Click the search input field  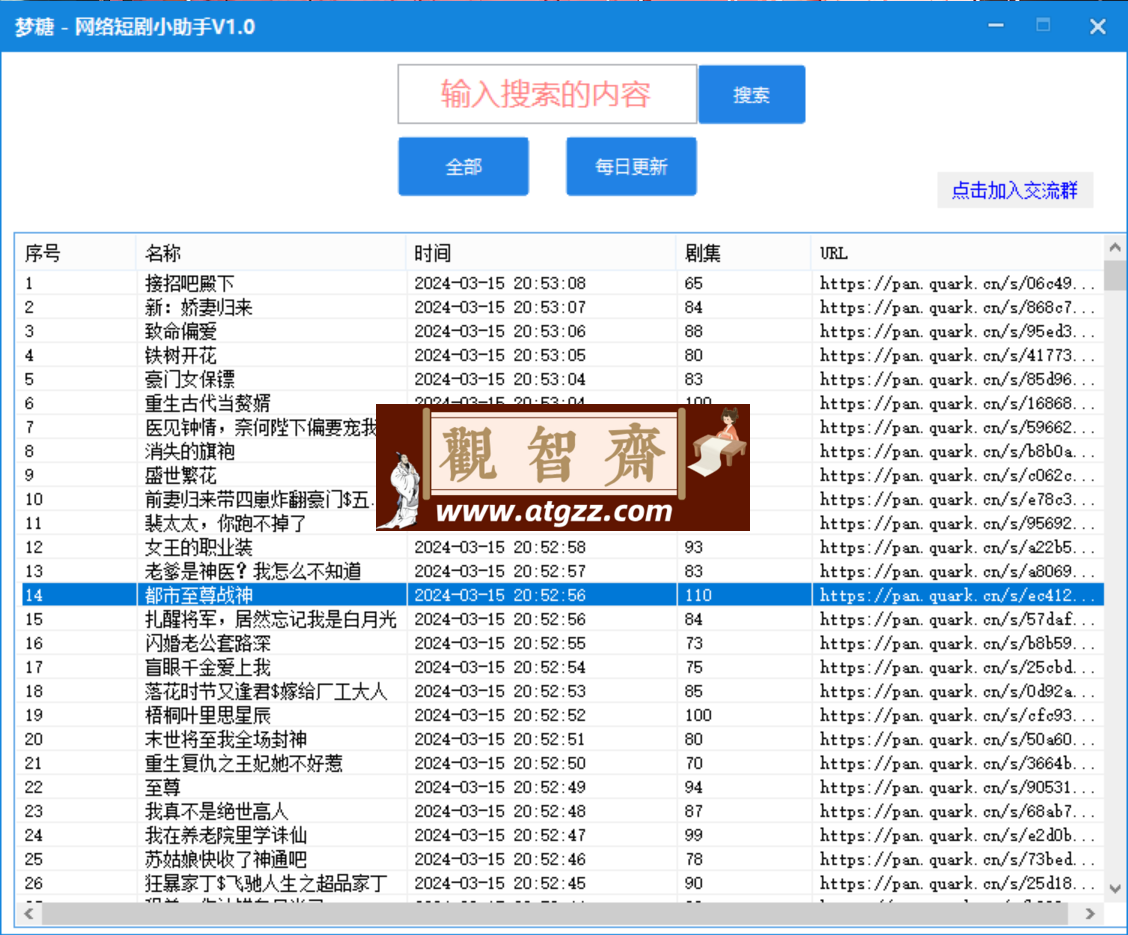coord(547,94)
